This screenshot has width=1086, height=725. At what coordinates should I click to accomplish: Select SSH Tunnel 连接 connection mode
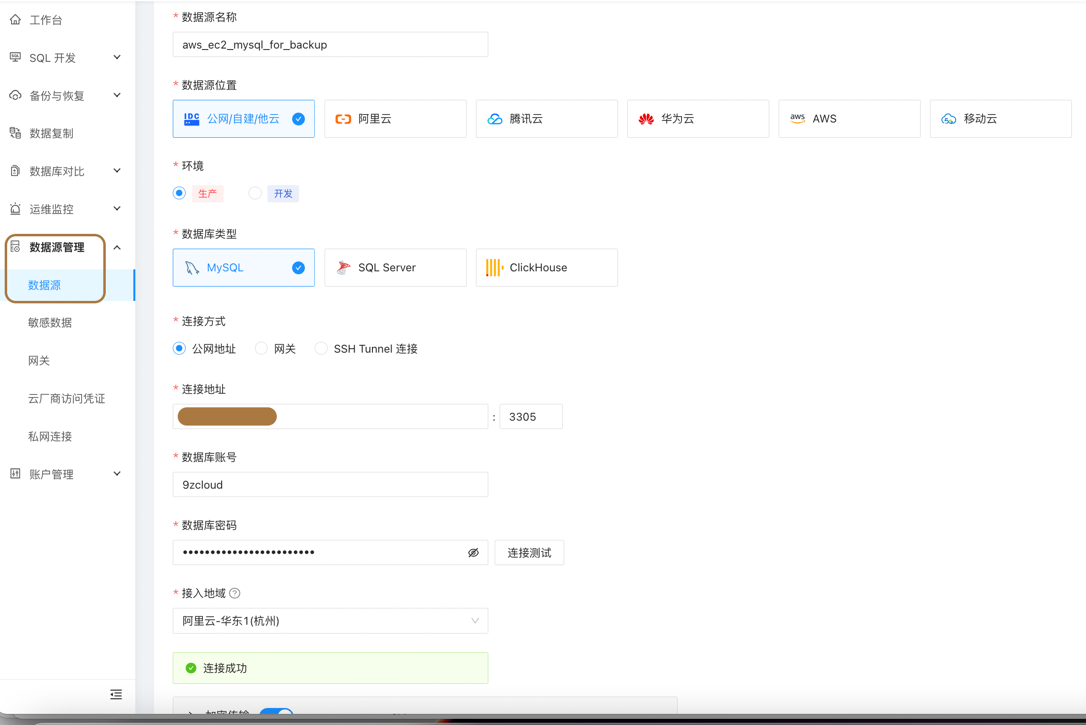pos(320,349)
